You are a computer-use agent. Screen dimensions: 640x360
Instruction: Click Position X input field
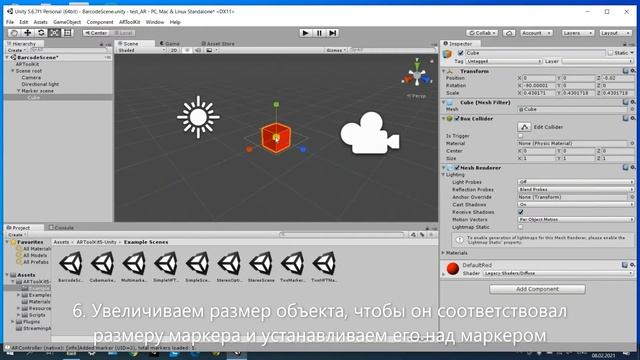[538, 78]
